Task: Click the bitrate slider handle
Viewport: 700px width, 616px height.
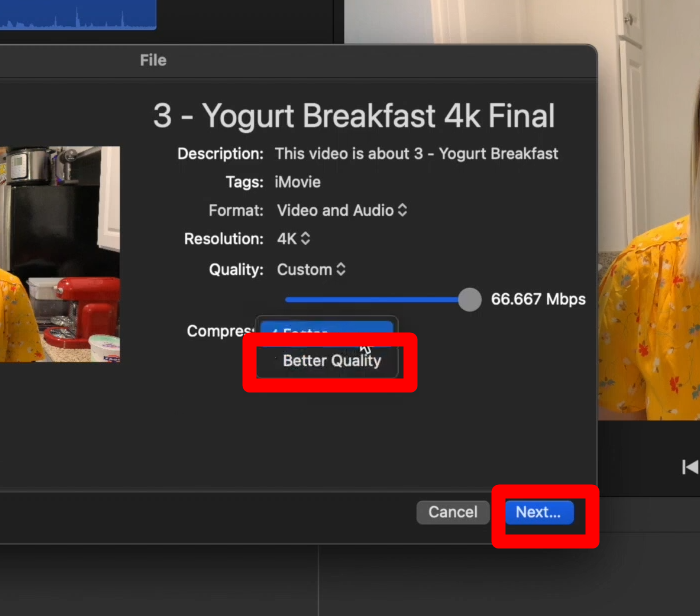Action: [x=470, y=300]
